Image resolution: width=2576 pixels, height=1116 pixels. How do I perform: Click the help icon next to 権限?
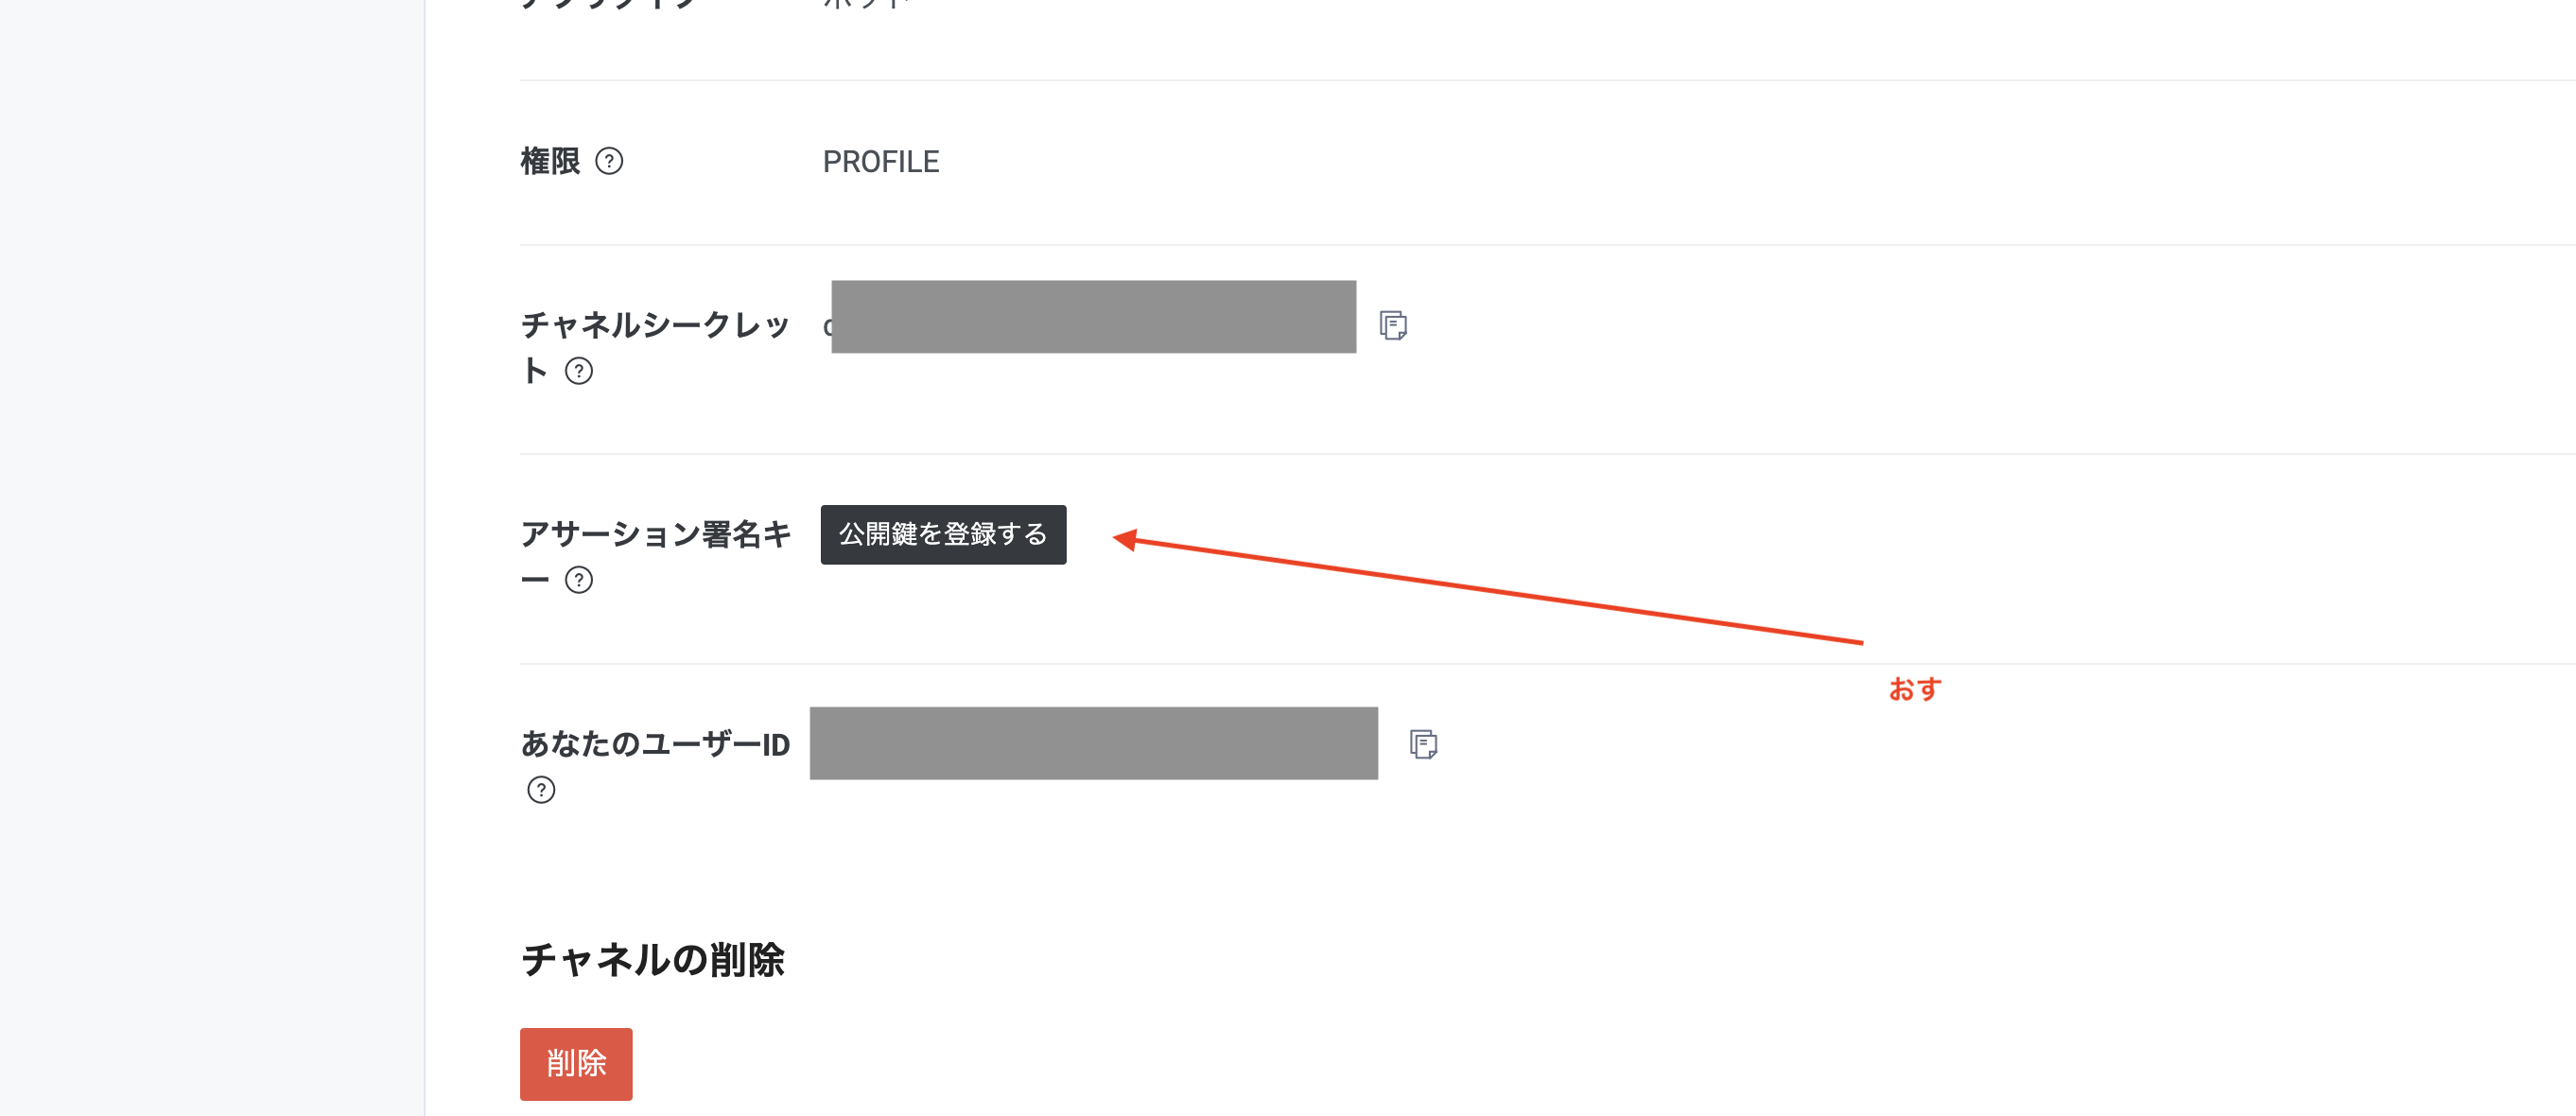click(x=612, y=162)
